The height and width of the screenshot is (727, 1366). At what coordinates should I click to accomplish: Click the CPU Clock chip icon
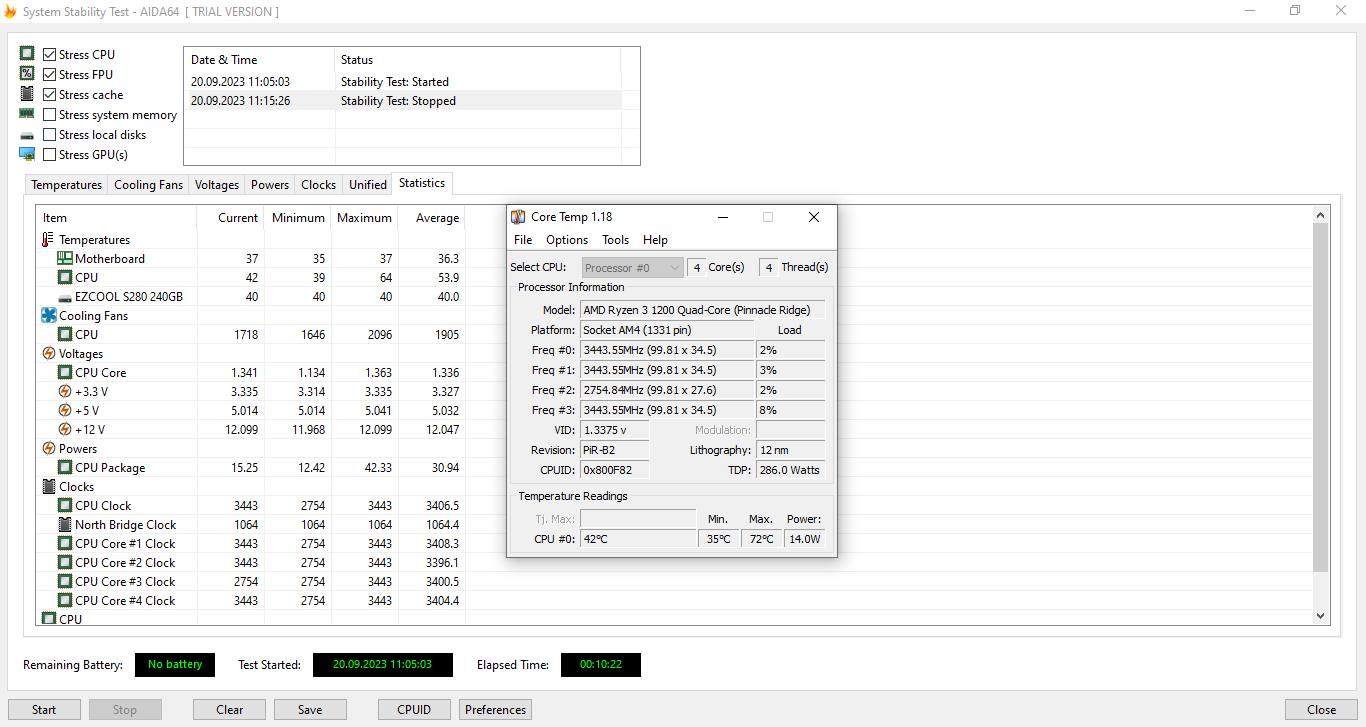click(65, 505)
